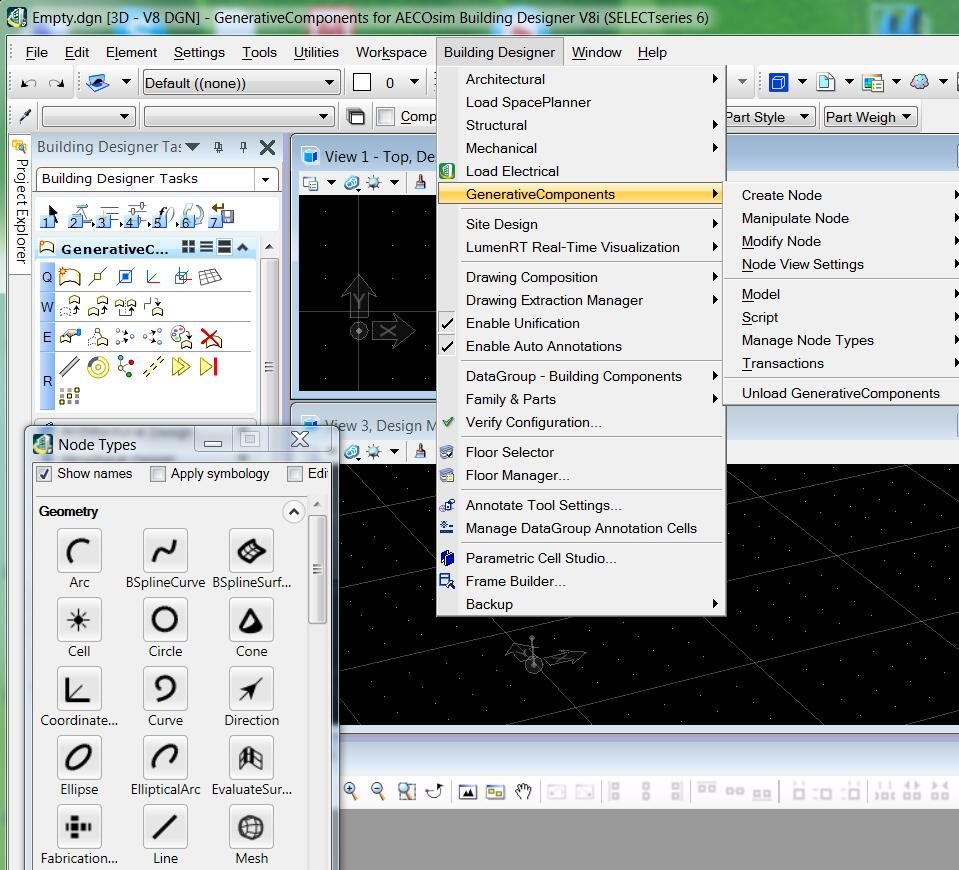The image size is (959, 870).
Task: Click the narrow empty combo box beside the paintbrush
Action: [x=88, y=116]
